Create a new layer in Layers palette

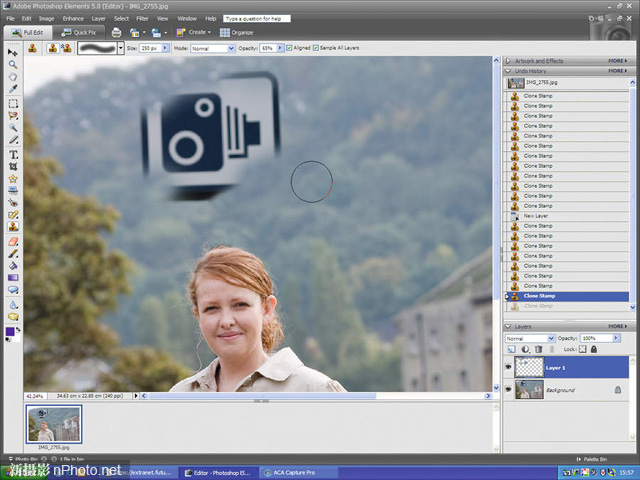point(511,349)
